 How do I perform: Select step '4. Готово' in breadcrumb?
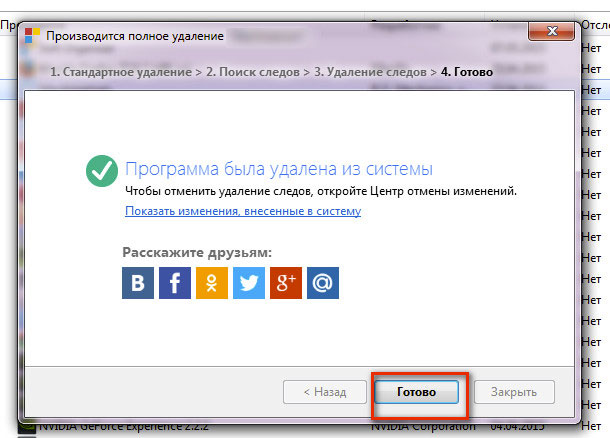tap(468, 72)
